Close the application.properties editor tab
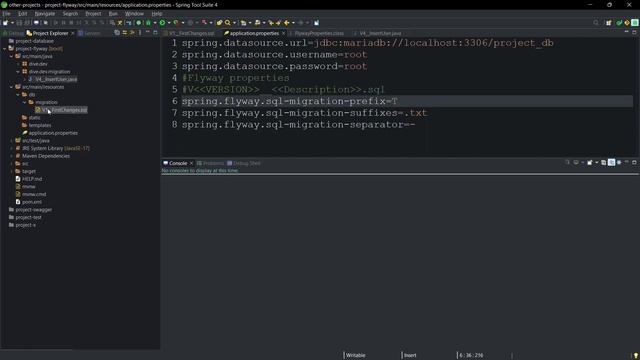 tap(283, 33)
